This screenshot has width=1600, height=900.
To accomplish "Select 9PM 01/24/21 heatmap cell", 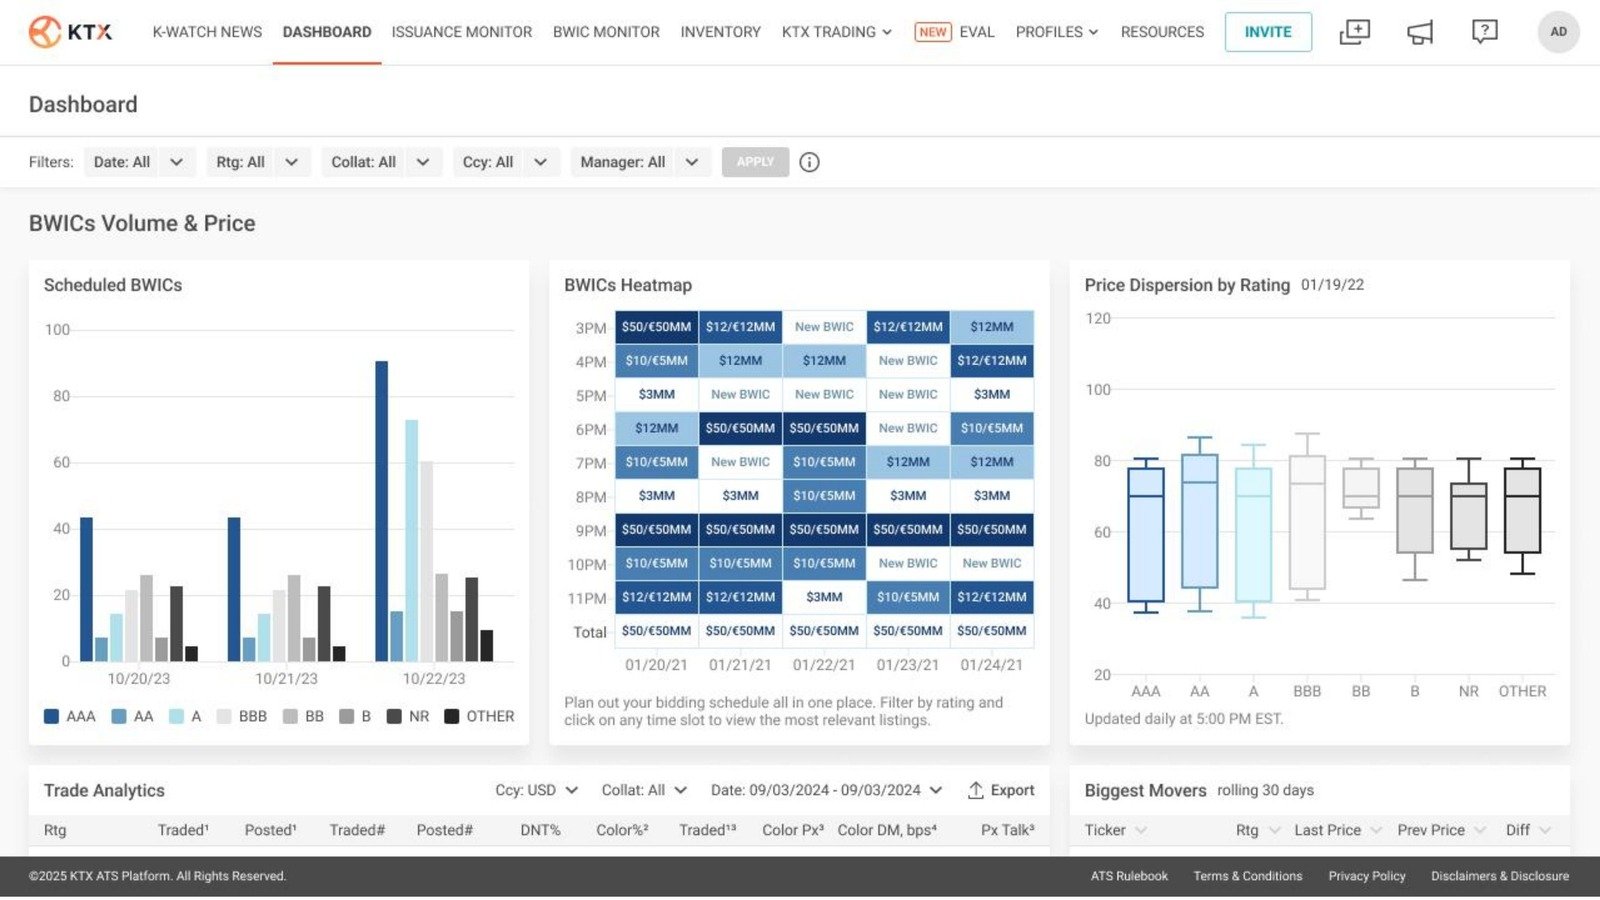I will pos(992,530).
